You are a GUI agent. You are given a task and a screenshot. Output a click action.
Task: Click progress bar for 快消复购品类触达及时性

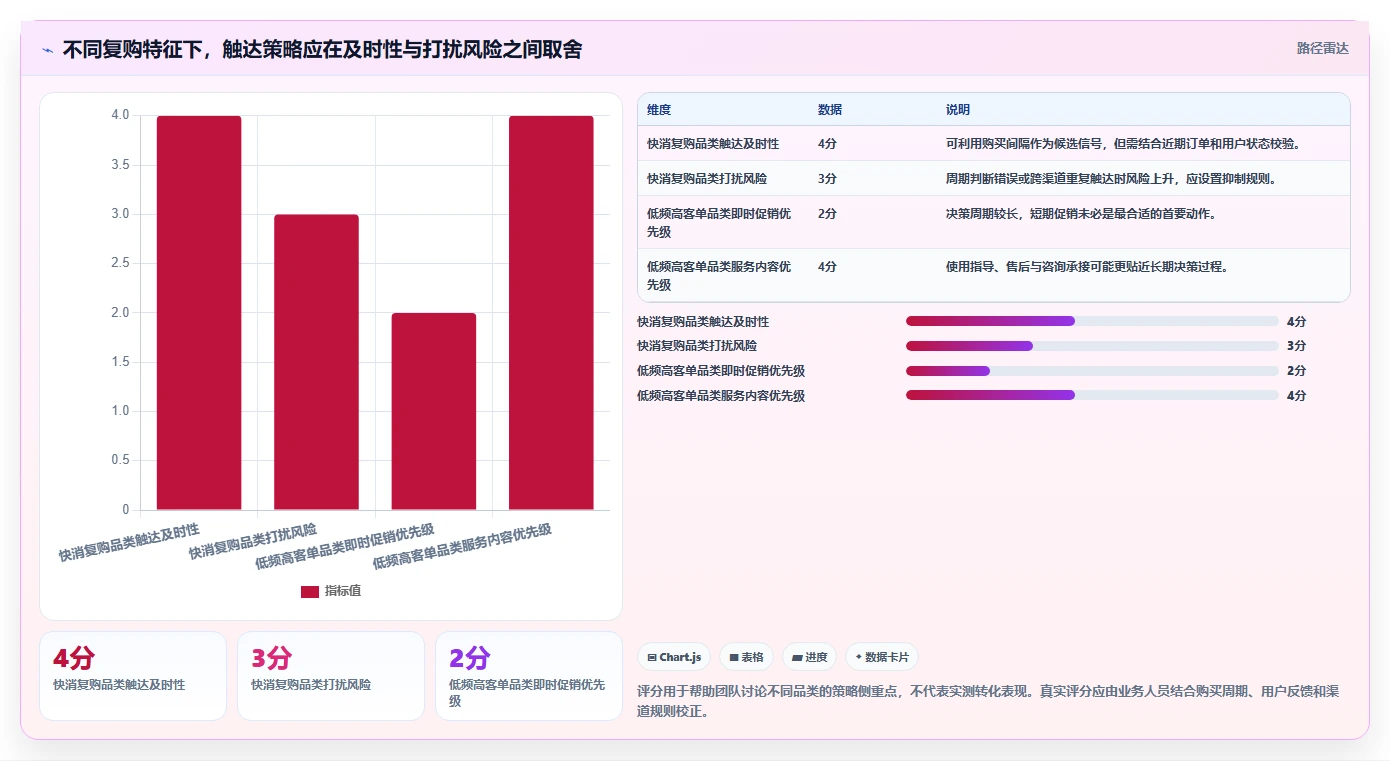pyautogui.click(x=1092, y=321)
